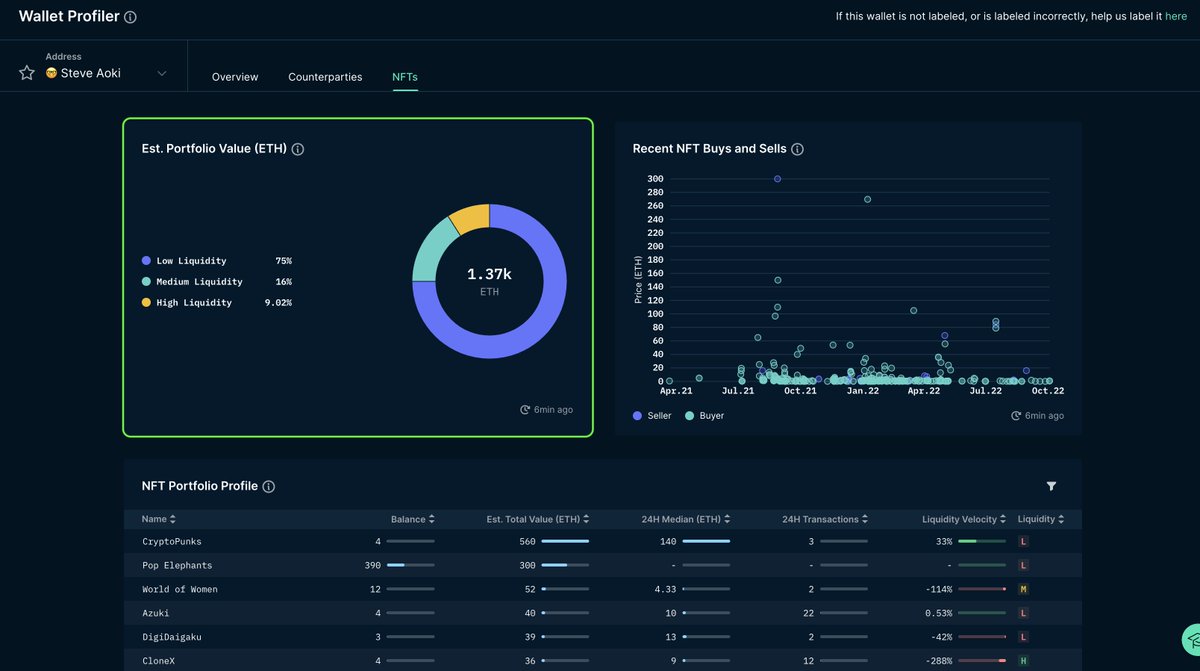Expand the wallet address dropdown
Image resolution: width=1200 pixels, height=671 pixels.
161,72
